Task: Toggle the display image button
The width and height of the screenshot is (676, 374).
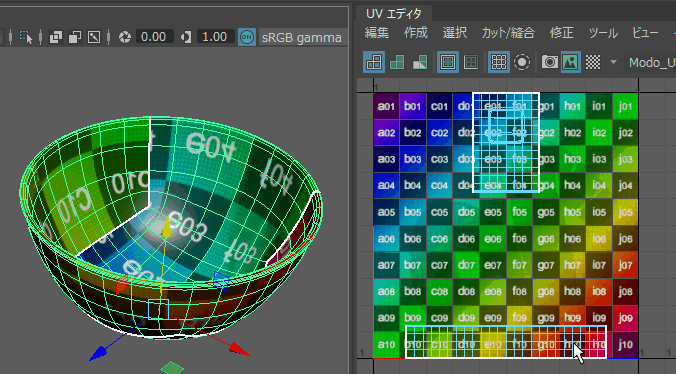Action: [570, 62]
